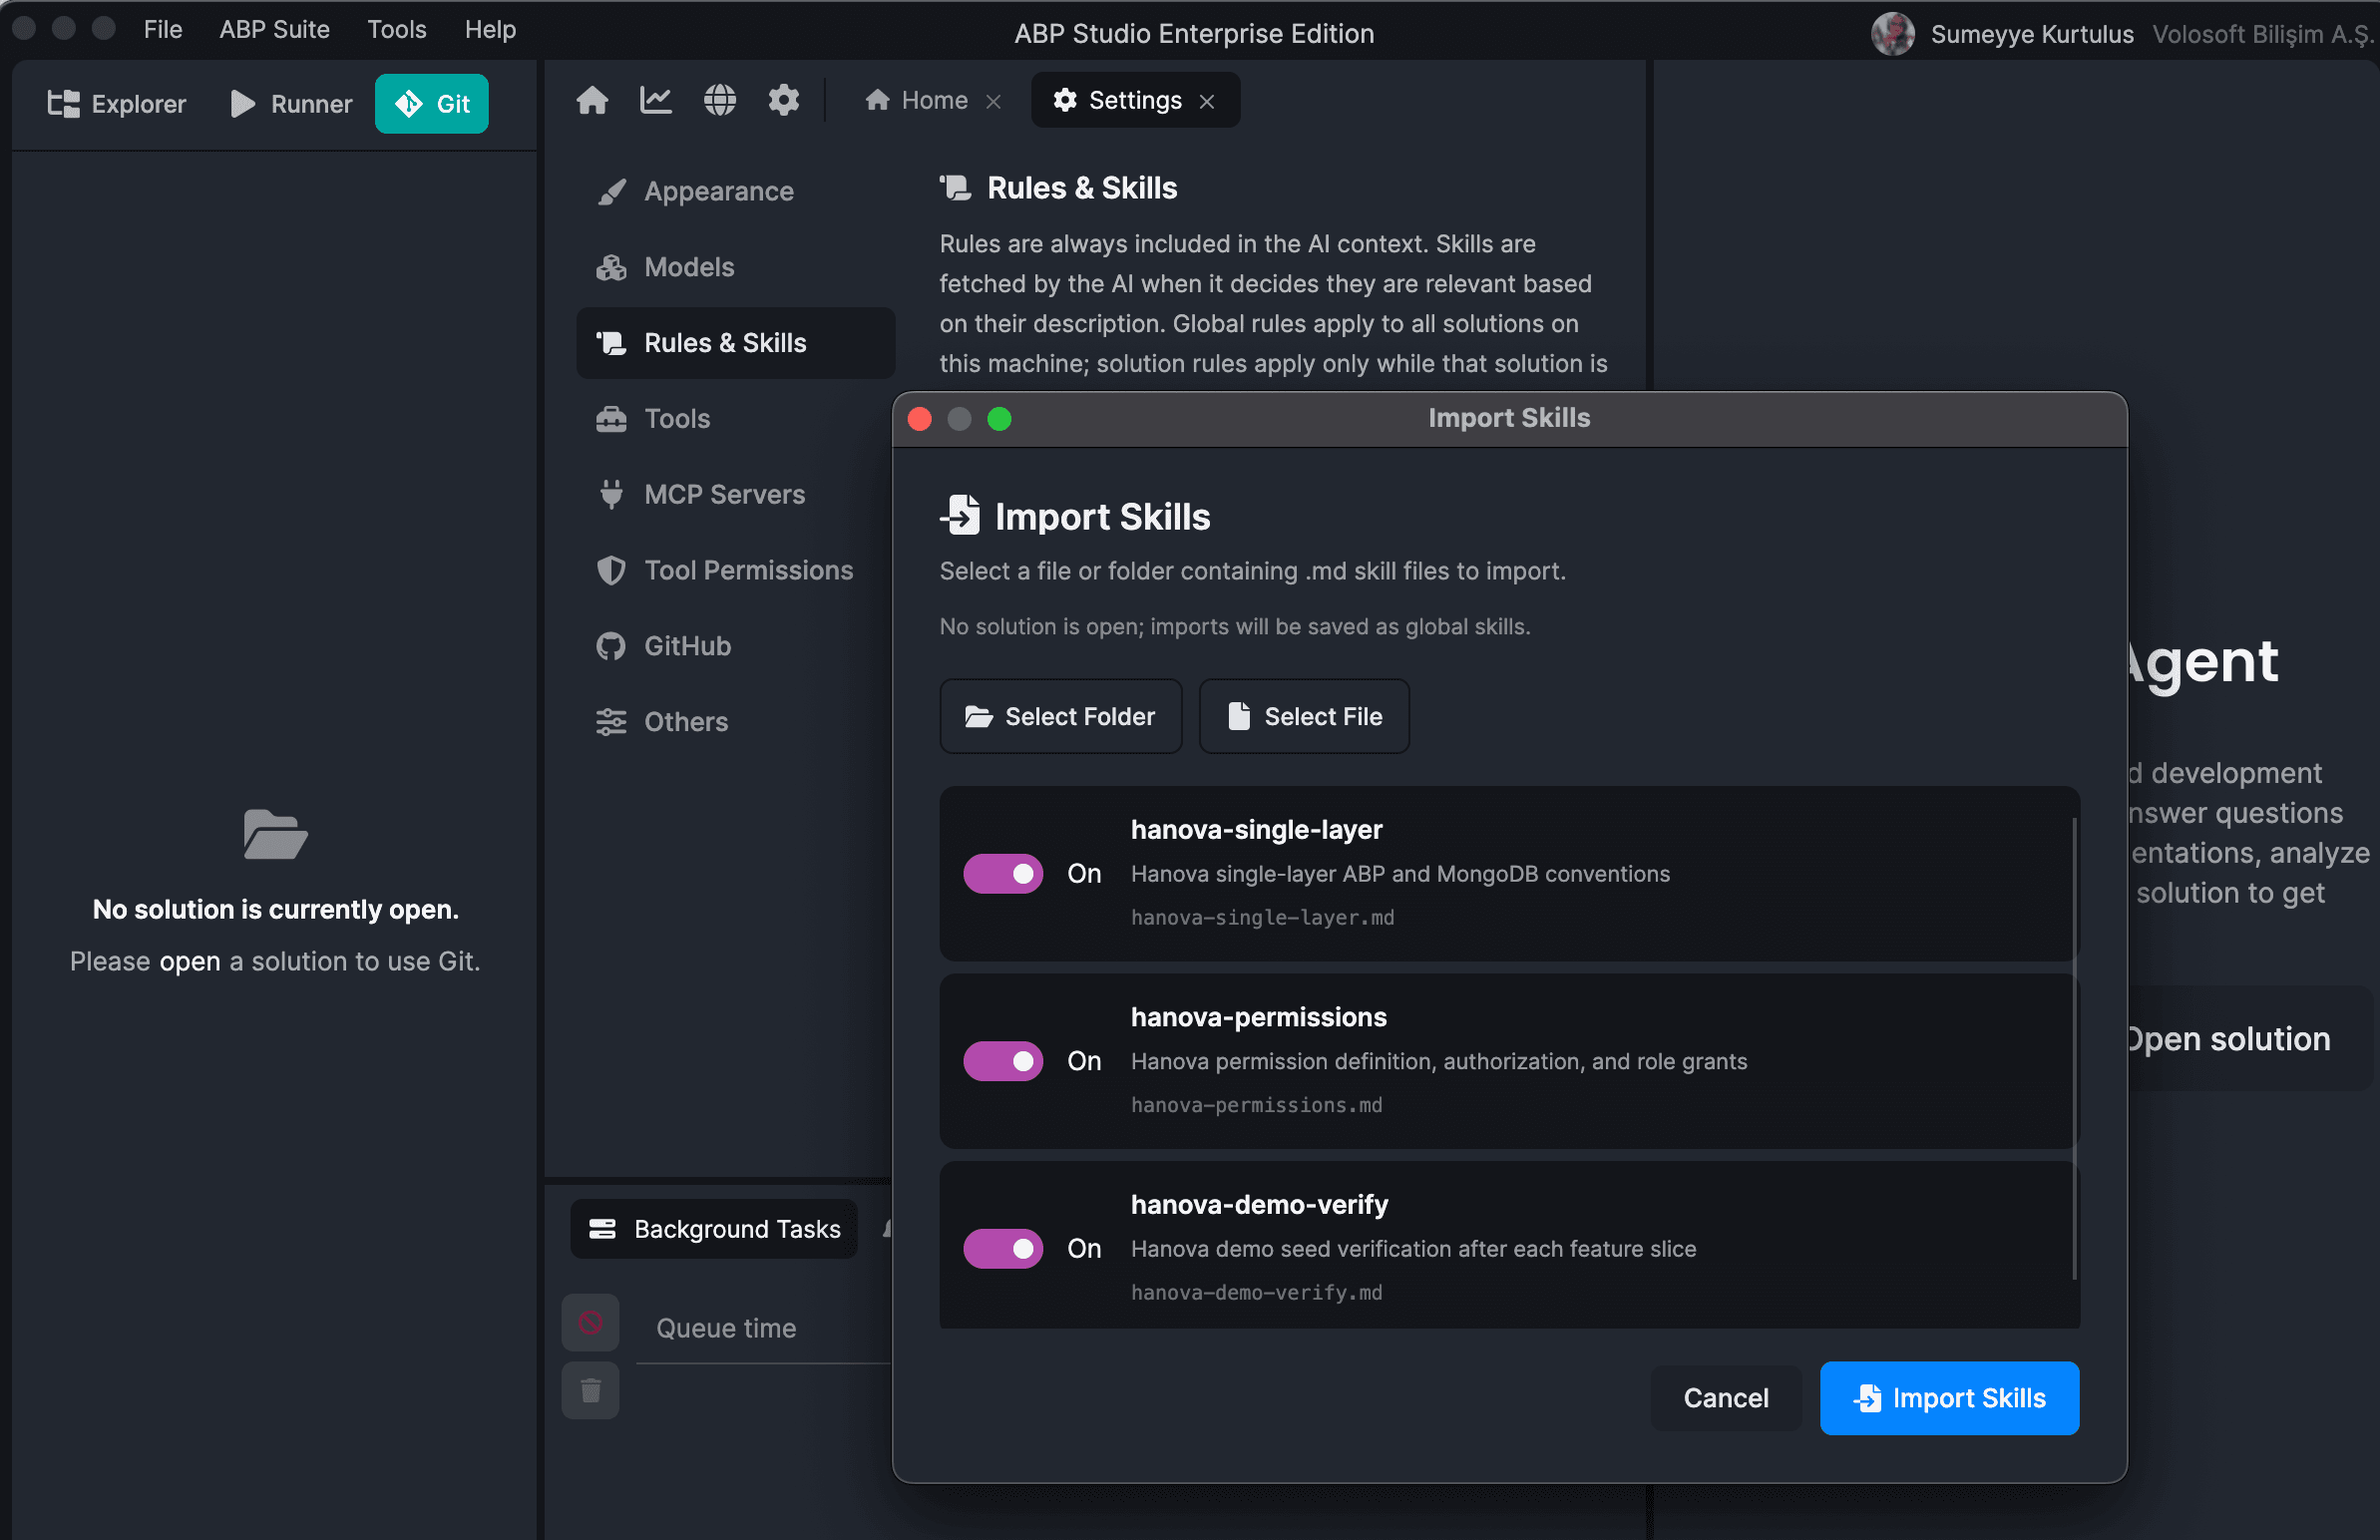Open the monitoring chart icon
Screen dimensions: 2380x1540
click(656, 100)
